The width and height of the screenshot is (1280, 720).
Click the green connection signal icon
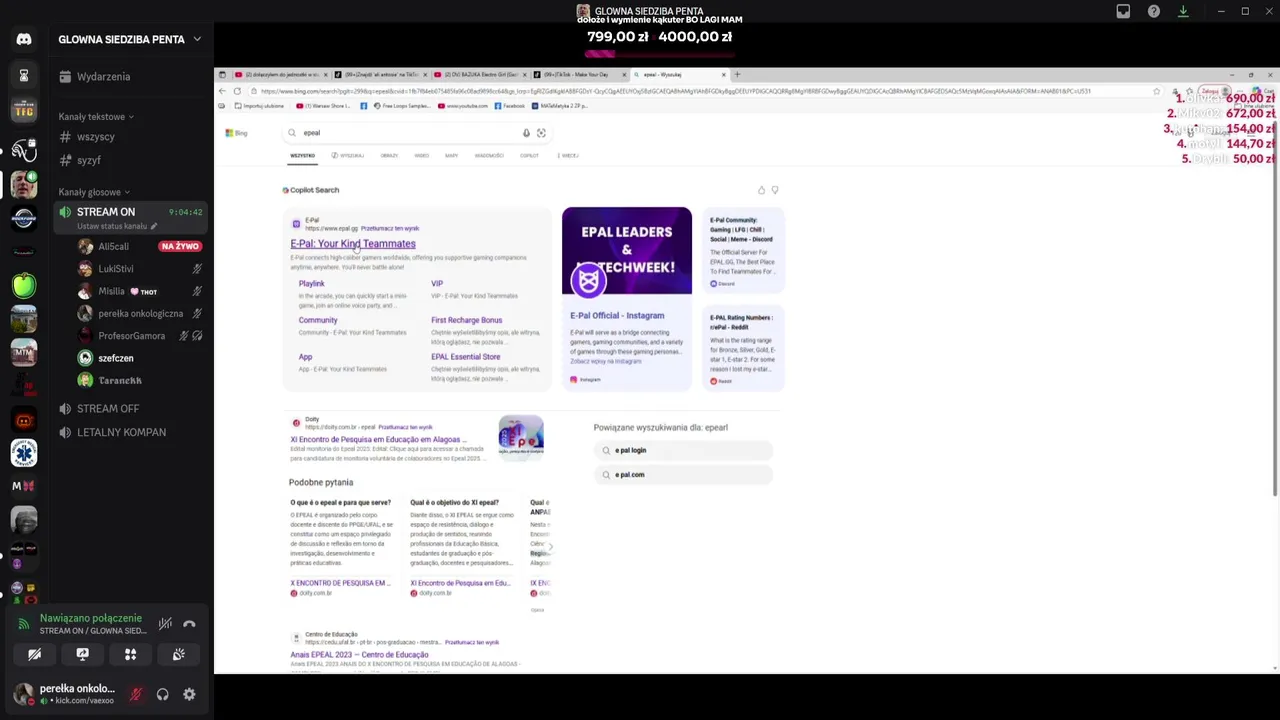pos(24,624)
